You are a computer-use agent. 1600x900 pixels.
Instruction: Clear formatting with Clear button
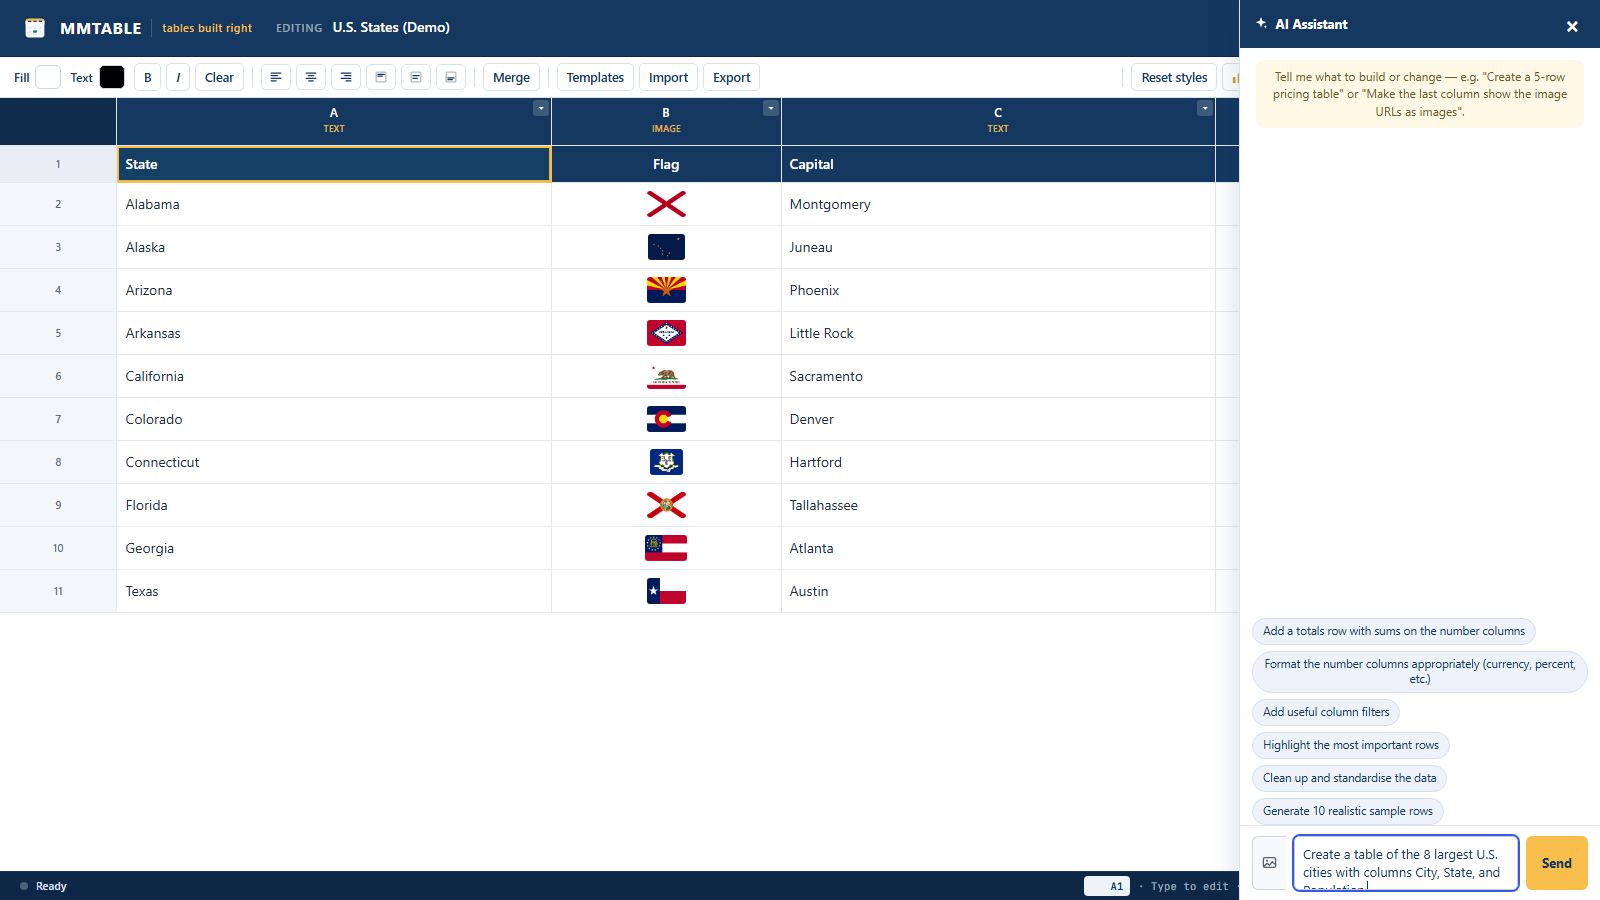[x=219, y=77]
